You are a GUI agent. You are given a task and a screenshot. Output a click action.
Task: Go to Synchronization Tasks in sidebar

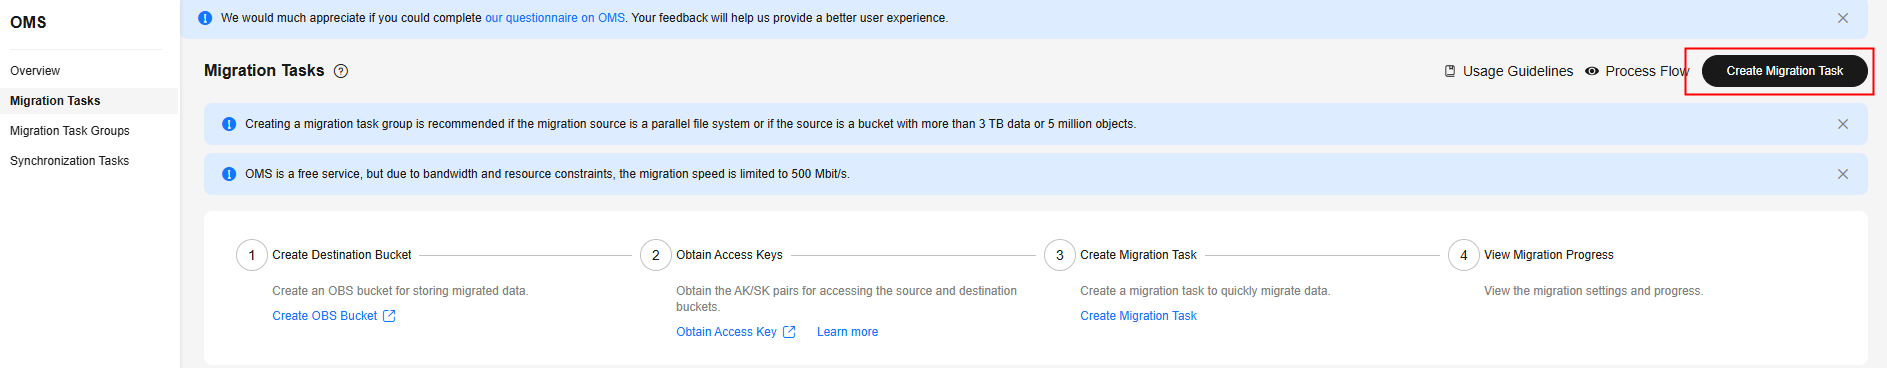[x=69, y=161]
